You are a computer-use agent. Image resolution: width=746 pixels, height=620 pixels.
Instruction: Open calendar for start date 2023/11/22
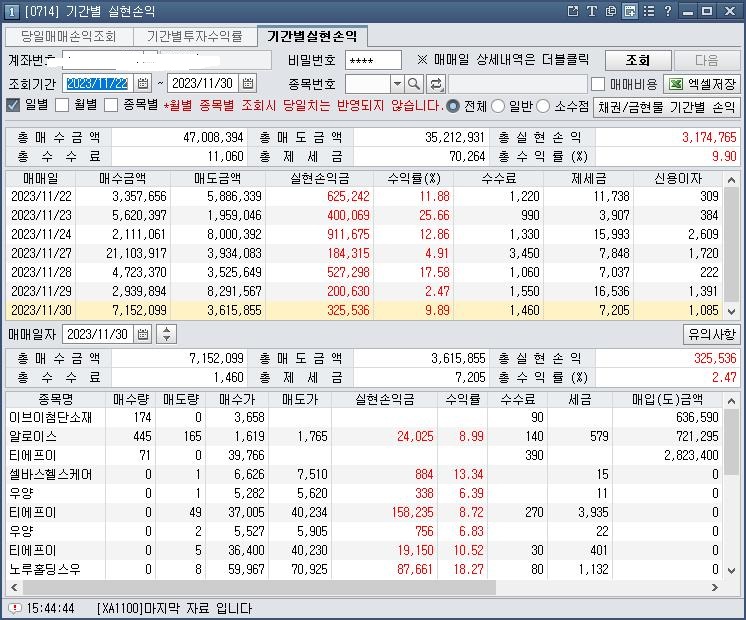(143, 83)
